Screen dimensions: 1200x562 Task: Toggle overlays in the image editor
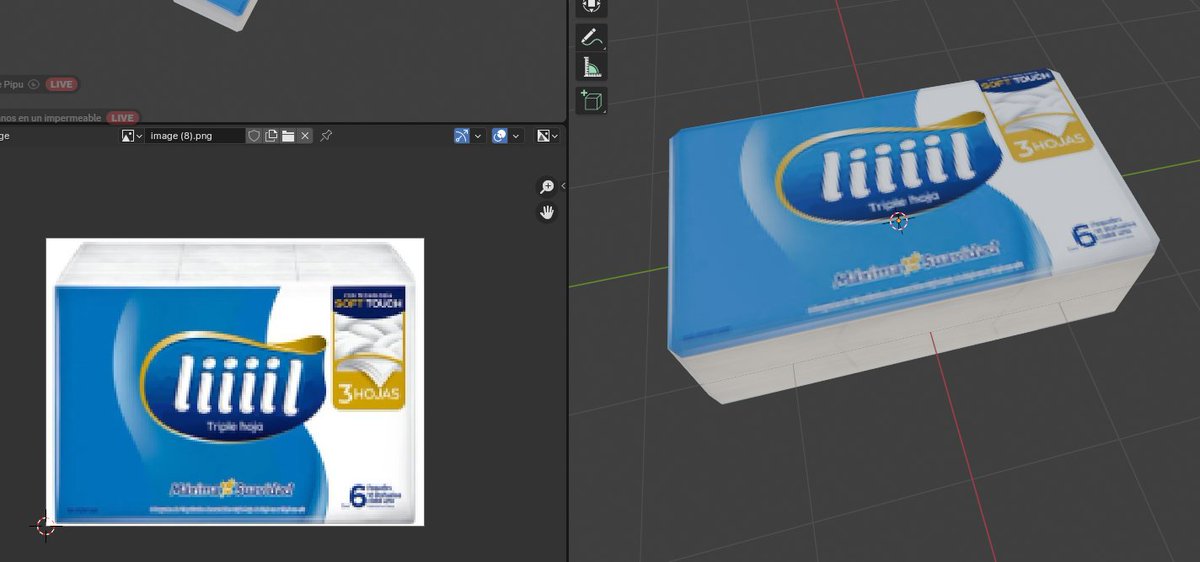(x=500, y=135)
